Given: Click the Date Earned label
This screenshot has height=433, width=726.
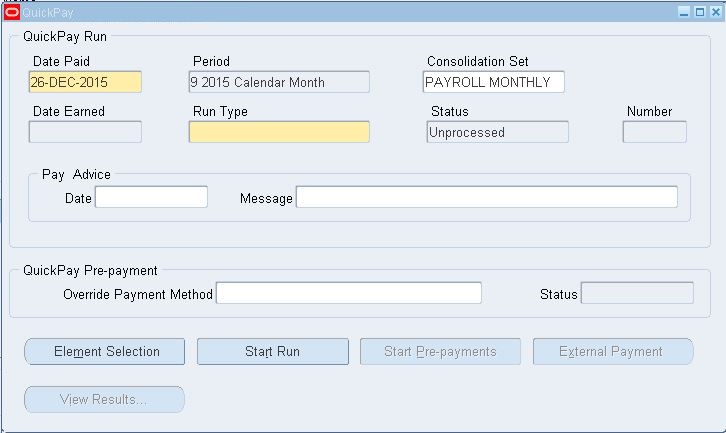Looking at the screenshot, I should (x=69, y=111).
